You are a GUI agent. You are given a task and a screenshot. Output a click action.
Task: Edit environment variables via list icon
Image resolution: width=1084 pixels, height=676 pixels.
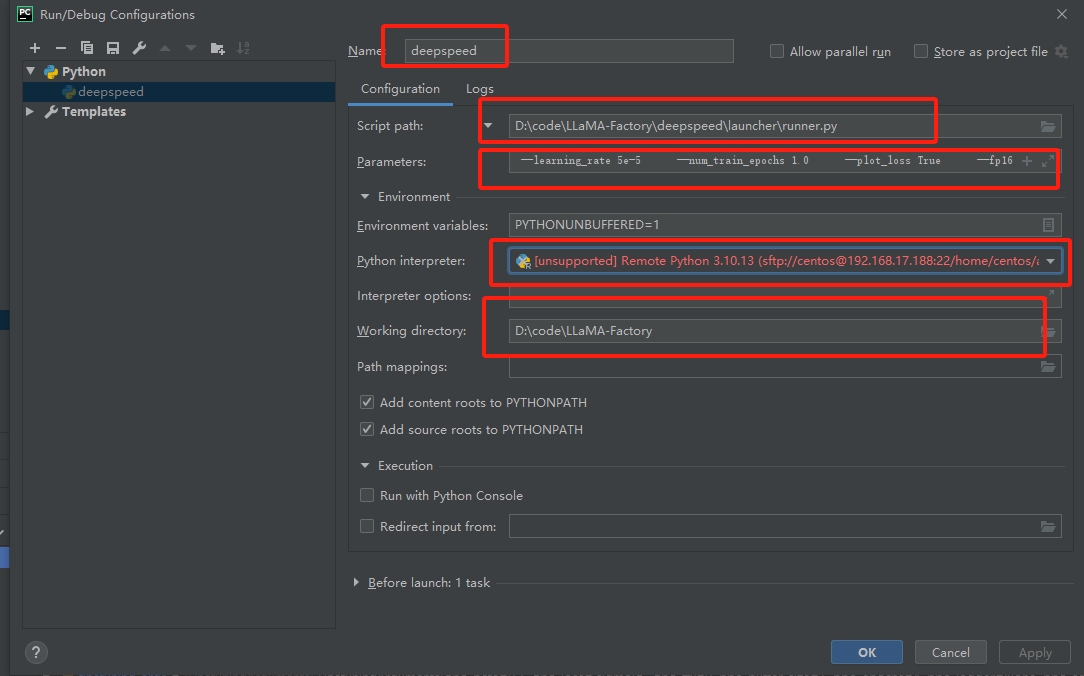click(x=1048, y=226)
